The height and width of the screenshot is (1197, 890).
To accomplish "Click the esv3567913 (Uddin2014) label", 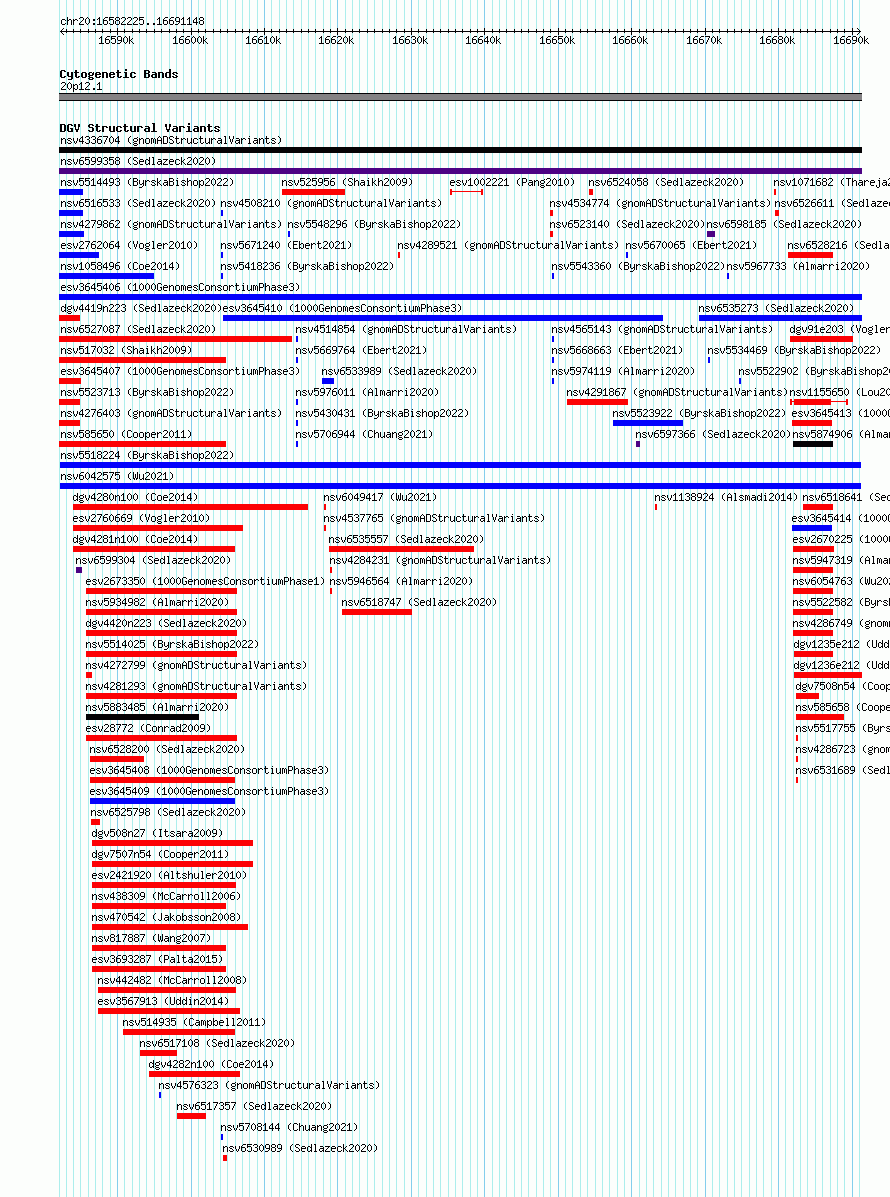I will tap(163, 1002).
